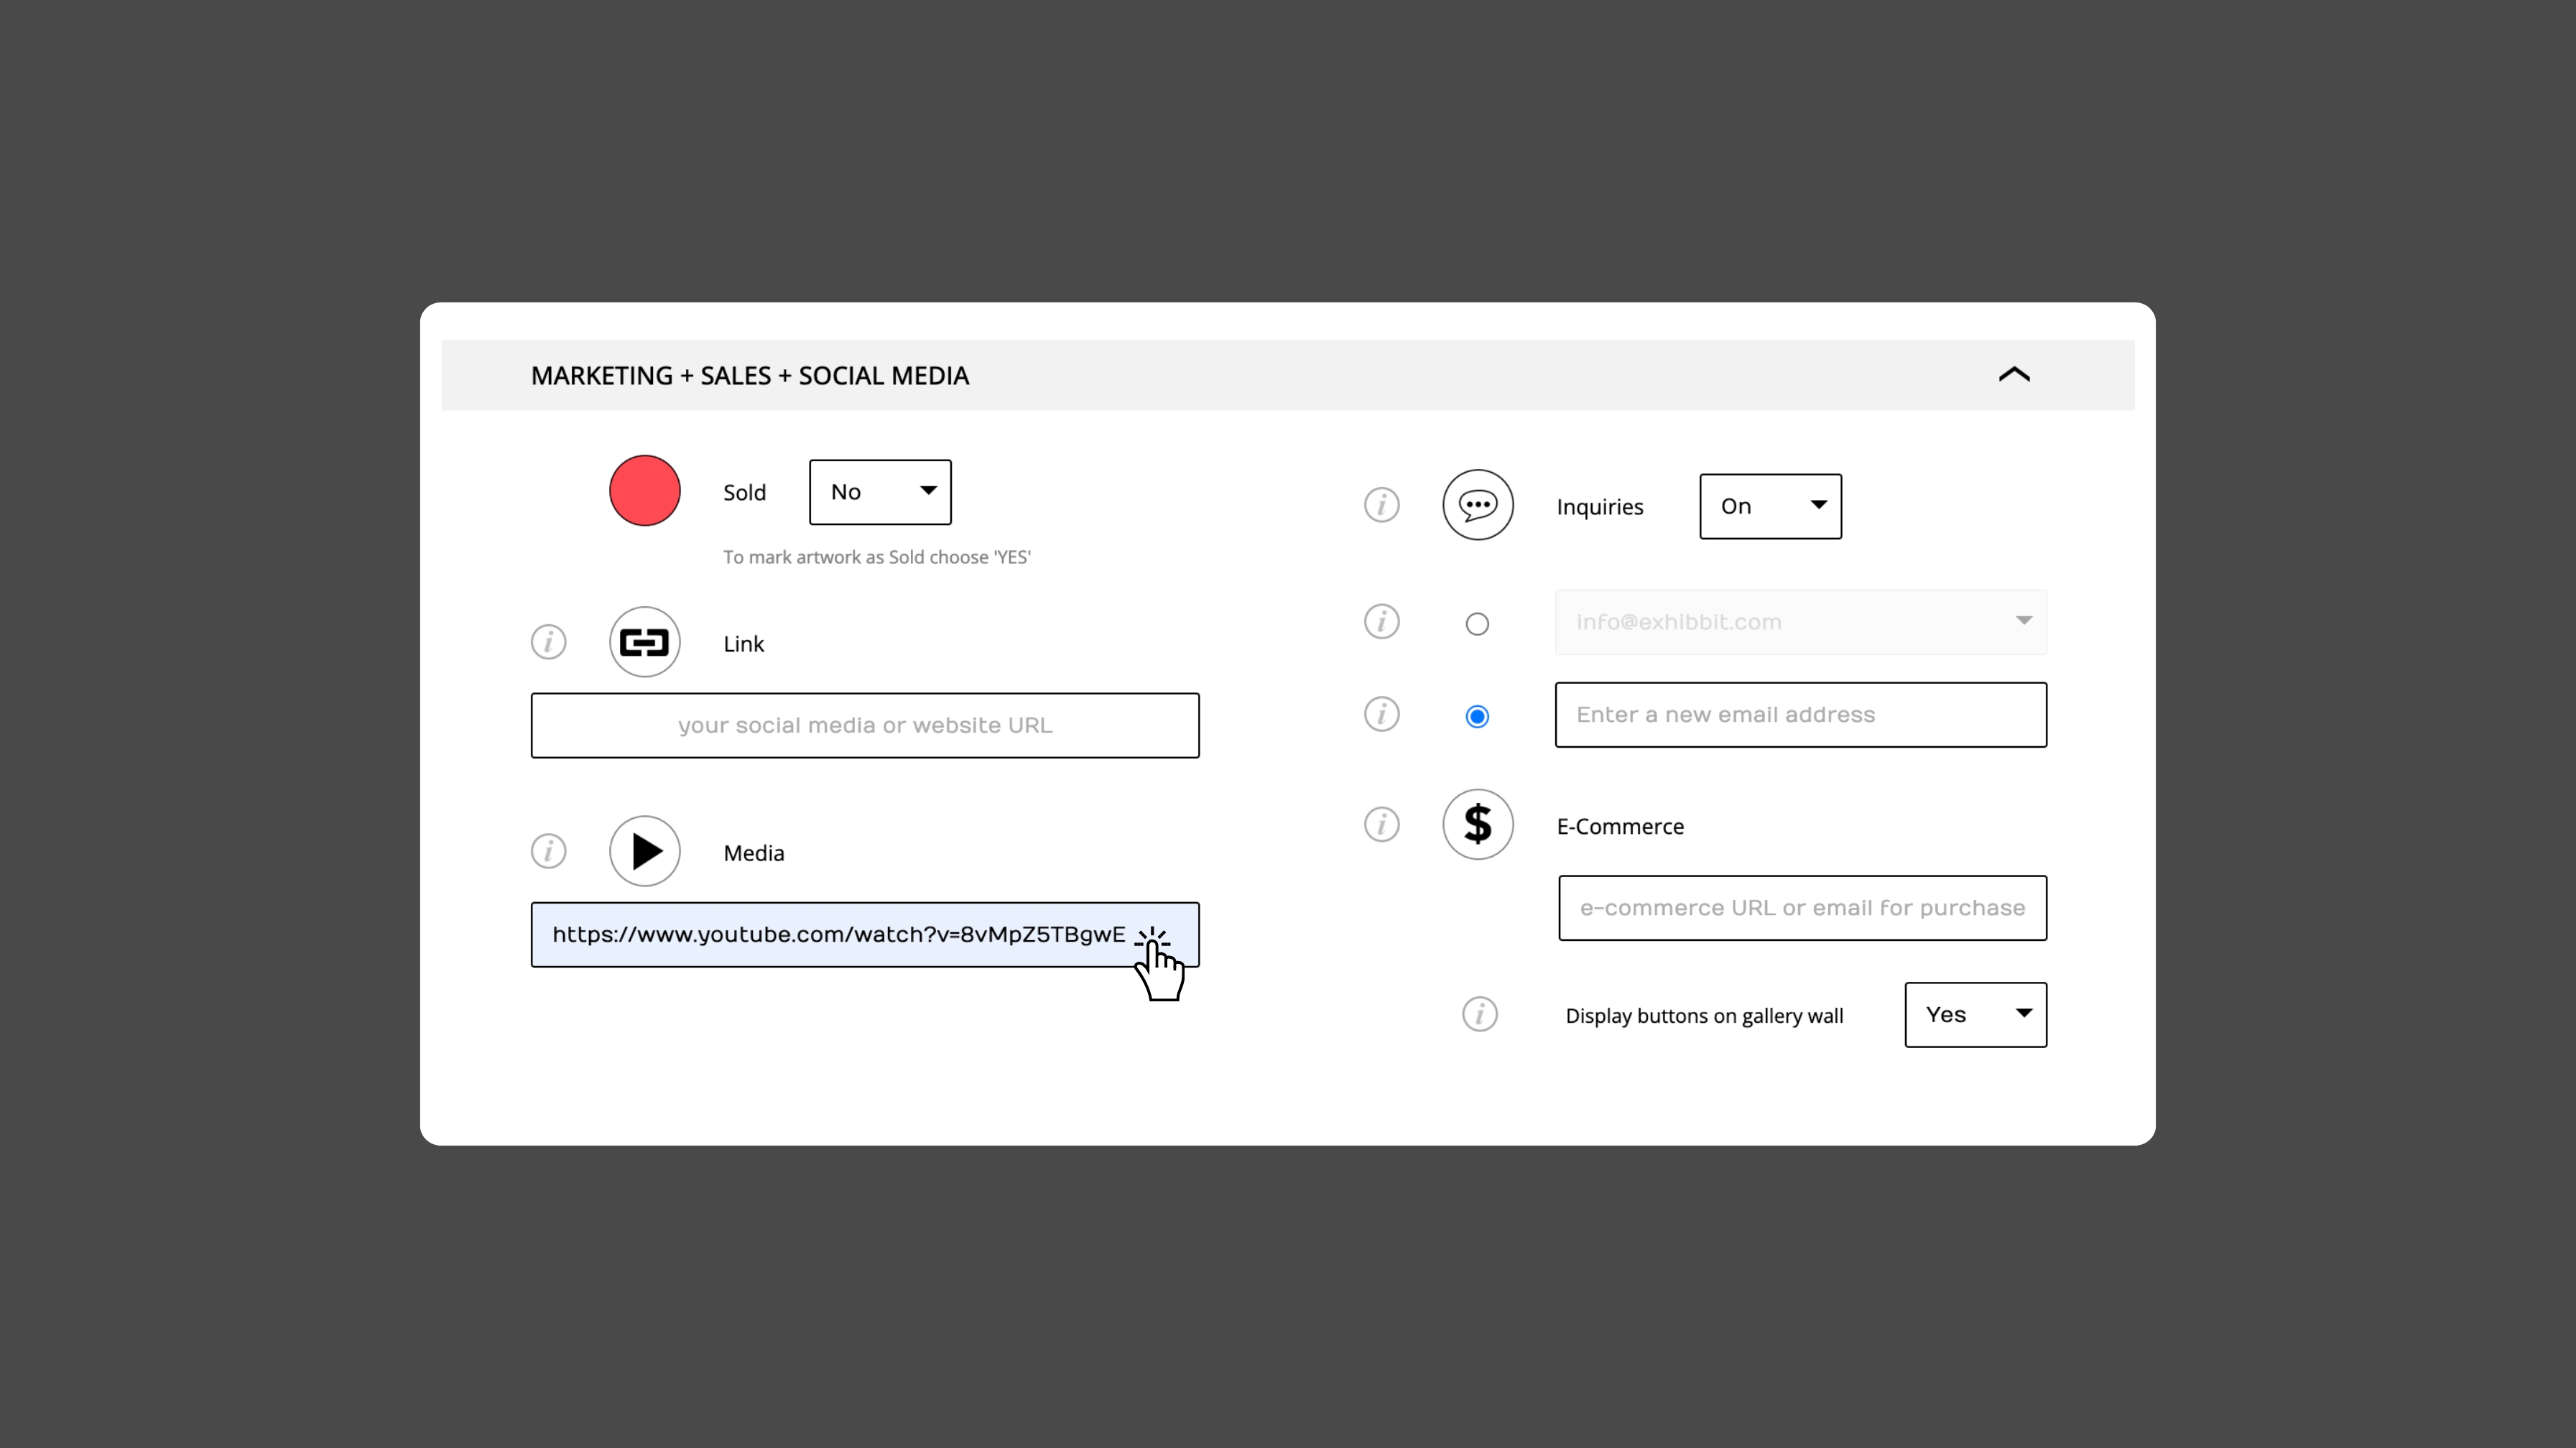Viewport: 2576px width, 1448px height.
Task: Select the info@exhibbit.com radio button
Action: coord(1476,624)
